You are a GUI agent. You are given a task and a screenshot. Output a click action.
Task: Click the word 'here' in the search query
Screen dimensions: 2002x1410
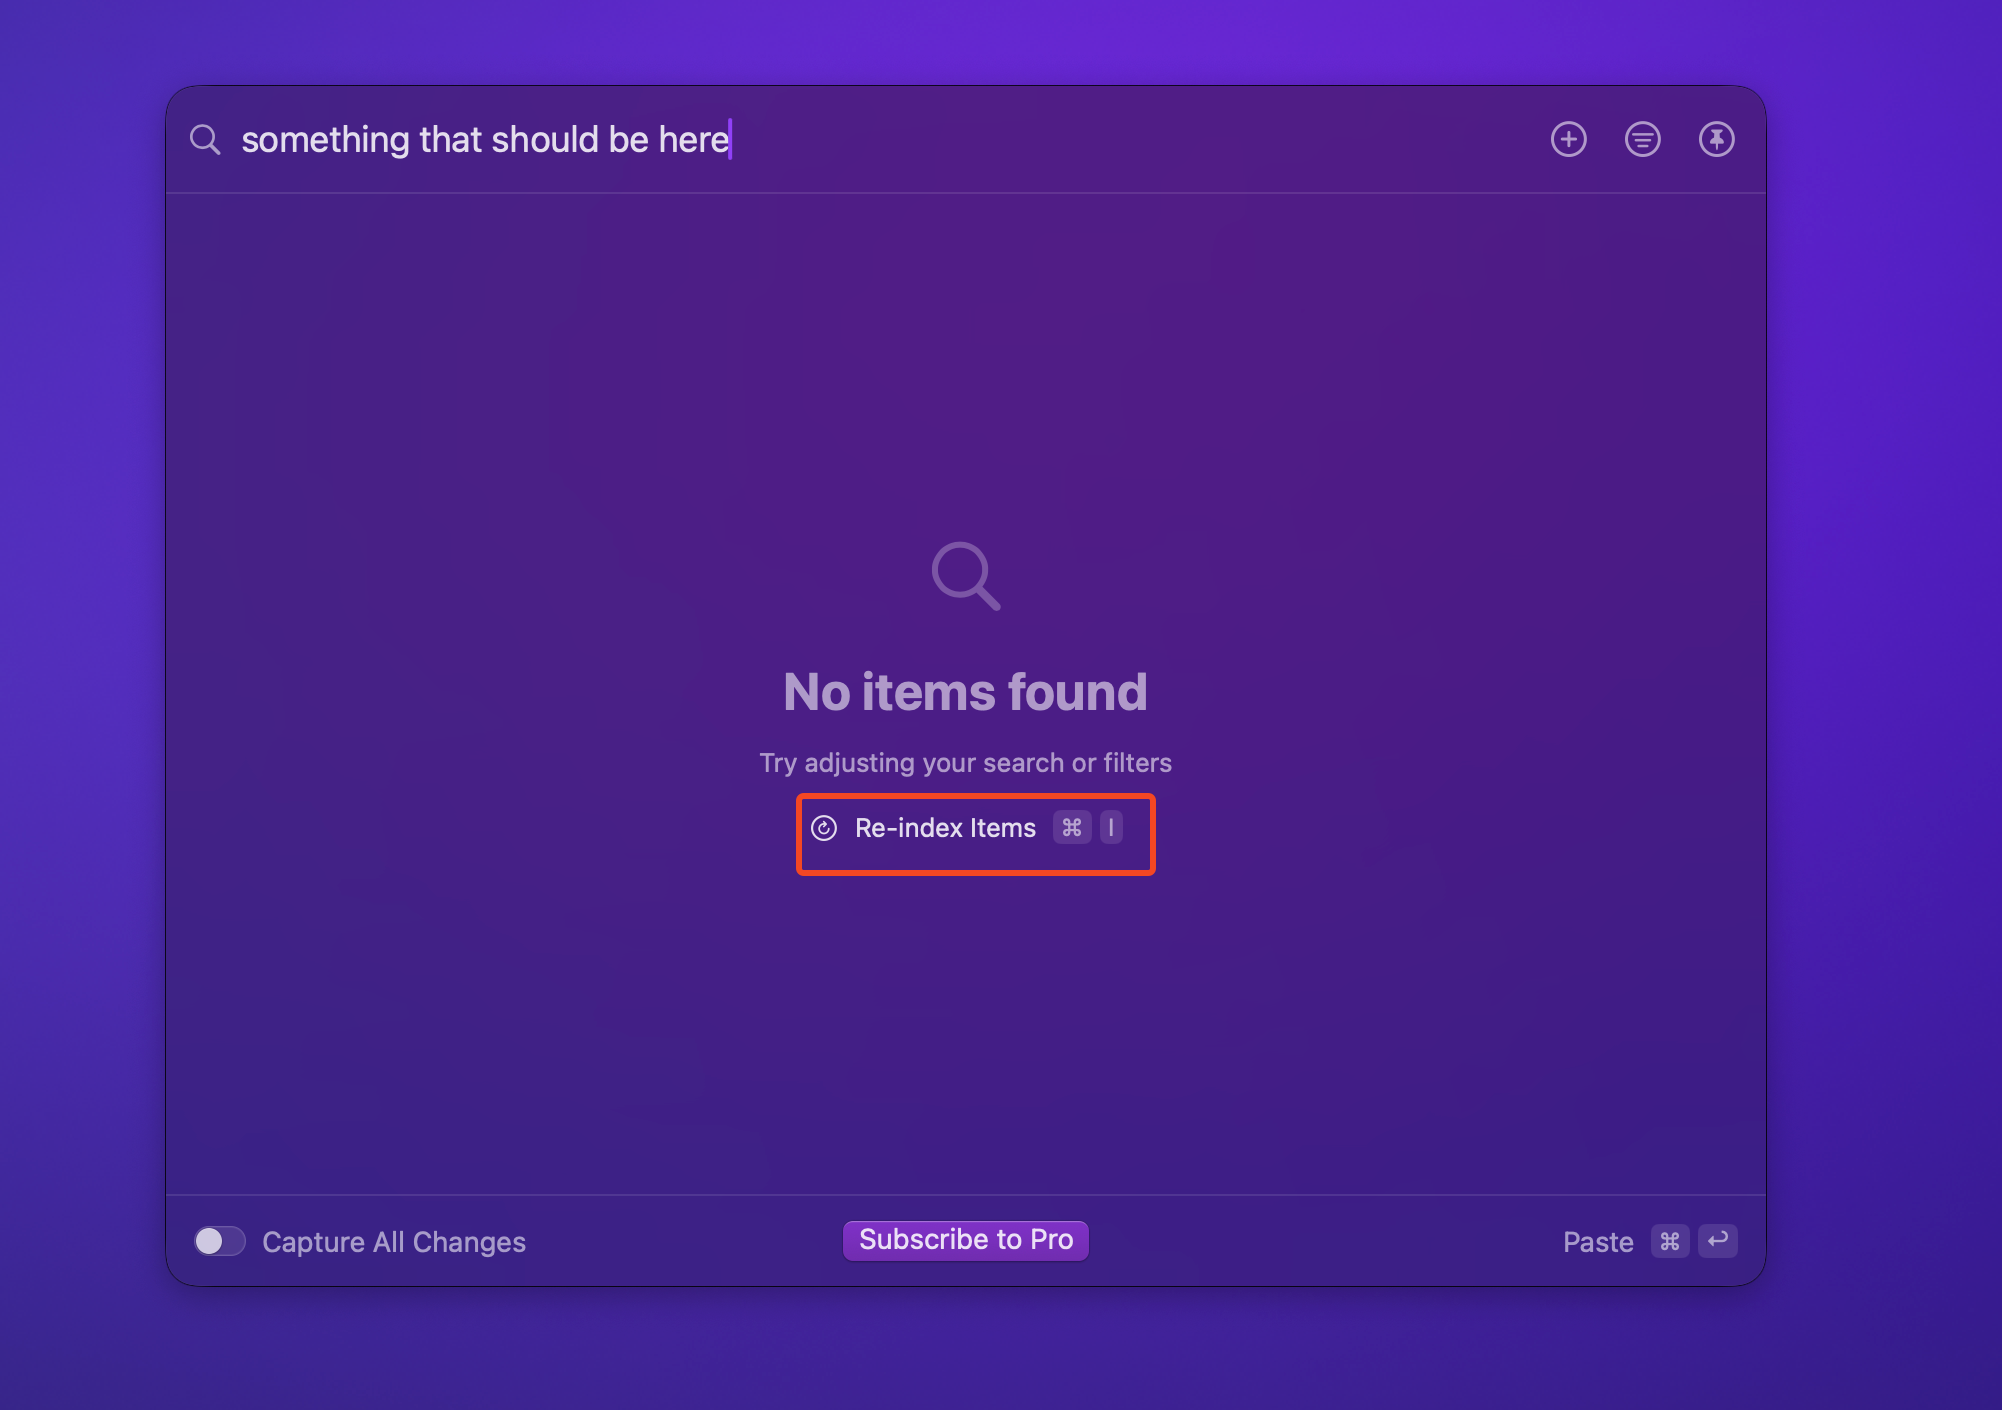pos(693,140)
